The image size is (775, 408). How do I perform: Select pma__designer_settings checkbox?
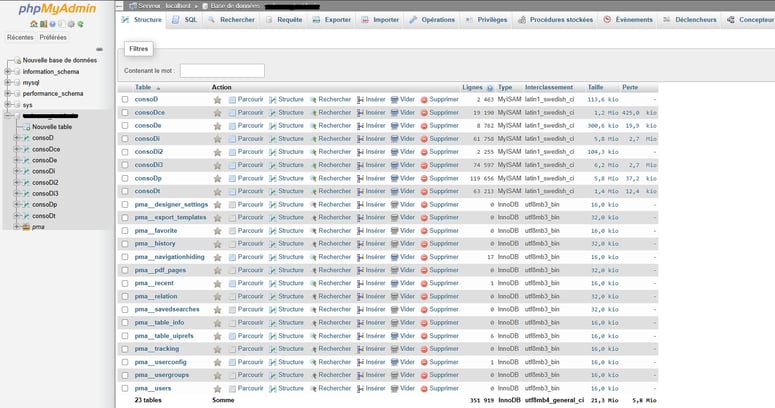tap(125, 205)
